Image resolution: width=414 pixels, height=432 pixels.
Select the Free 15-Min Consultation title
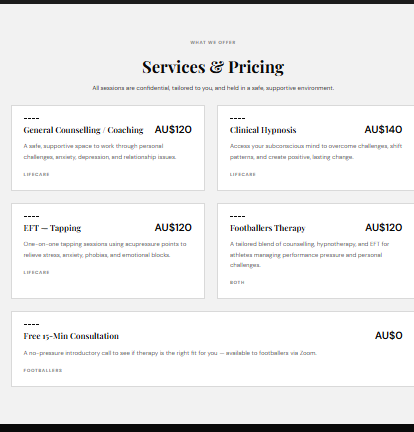(x=71, y=336)
